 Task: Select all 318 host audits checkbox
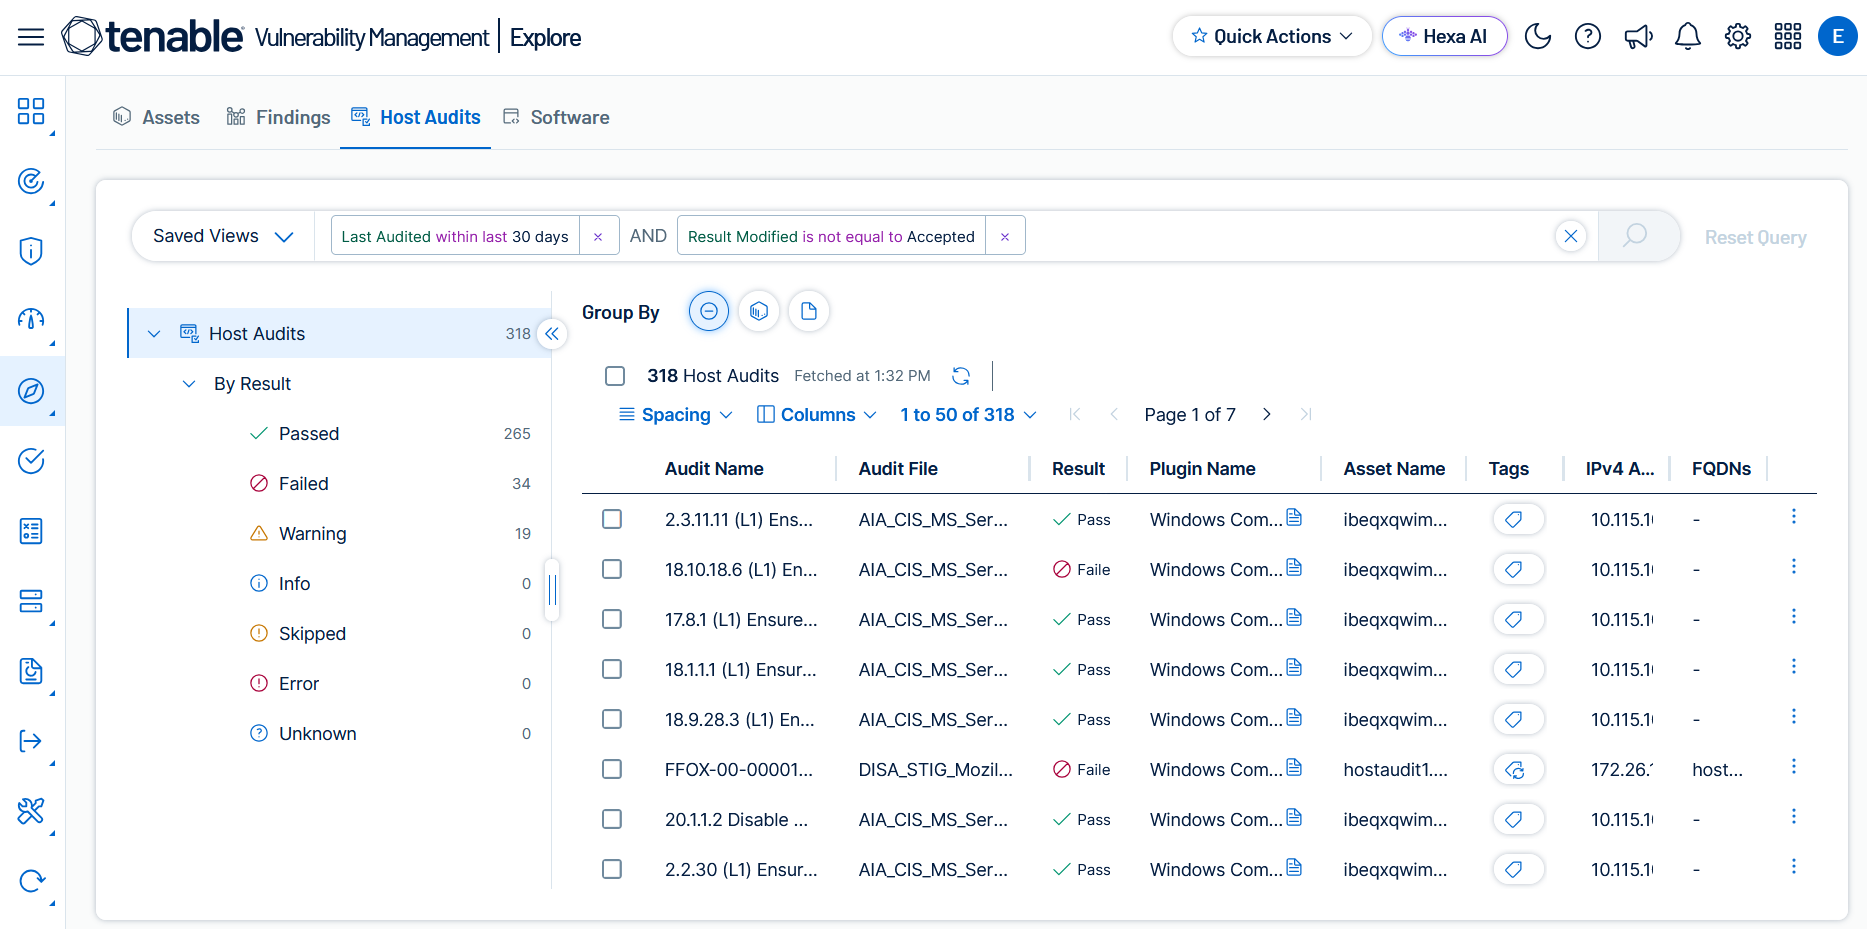click(x=615, y=376)
